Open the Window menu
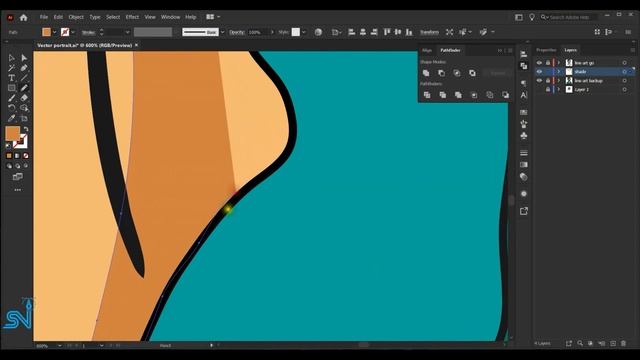This screenshot has width=640, height=360. click(x=170, y=17)
